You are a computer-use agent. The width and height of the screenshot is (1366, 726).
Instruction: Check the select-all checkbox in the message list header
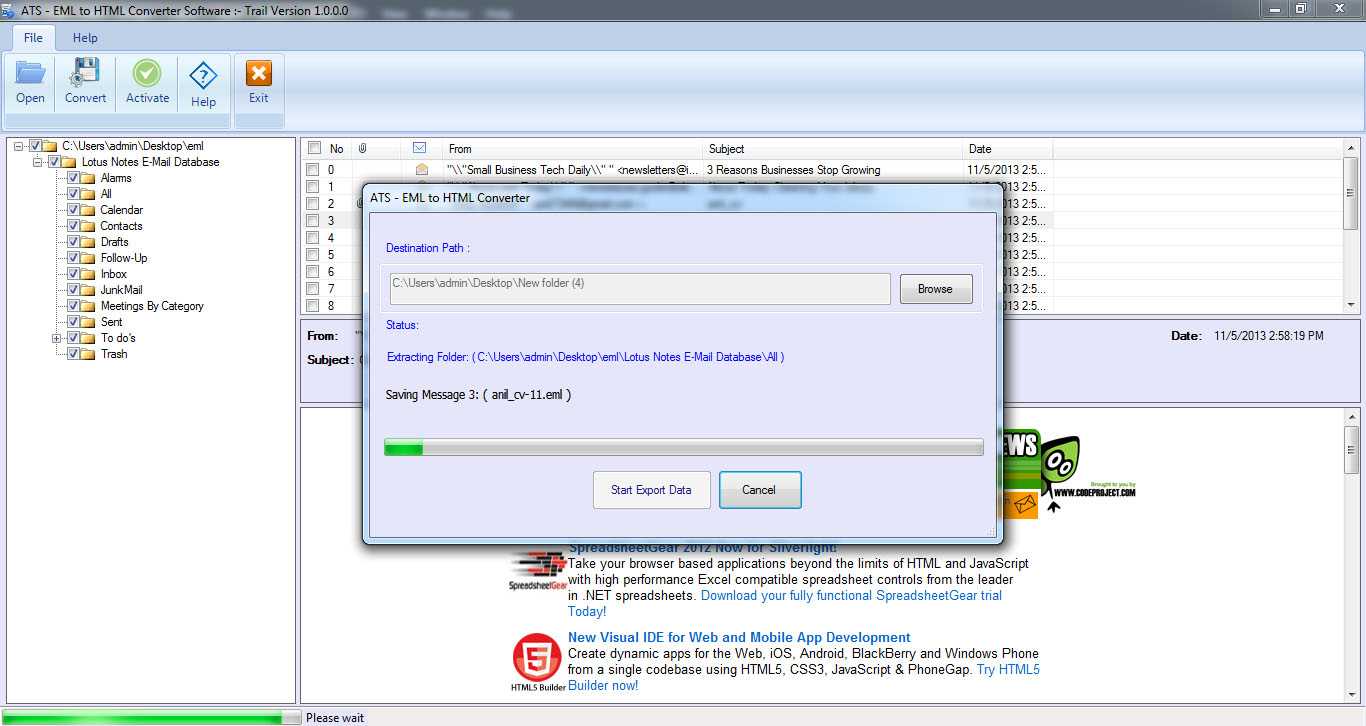314,148
